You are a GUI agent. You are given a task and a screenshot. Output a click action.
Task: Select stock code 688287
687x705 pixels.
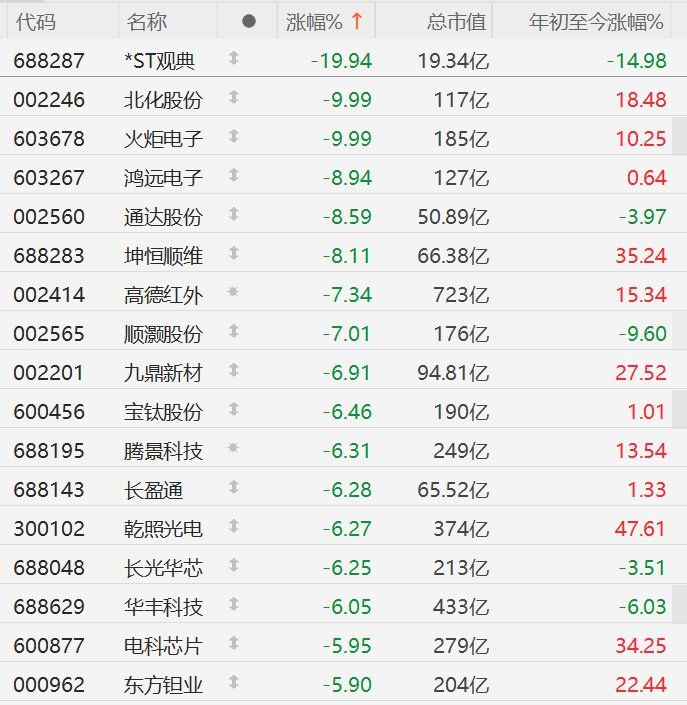(49, 61)
